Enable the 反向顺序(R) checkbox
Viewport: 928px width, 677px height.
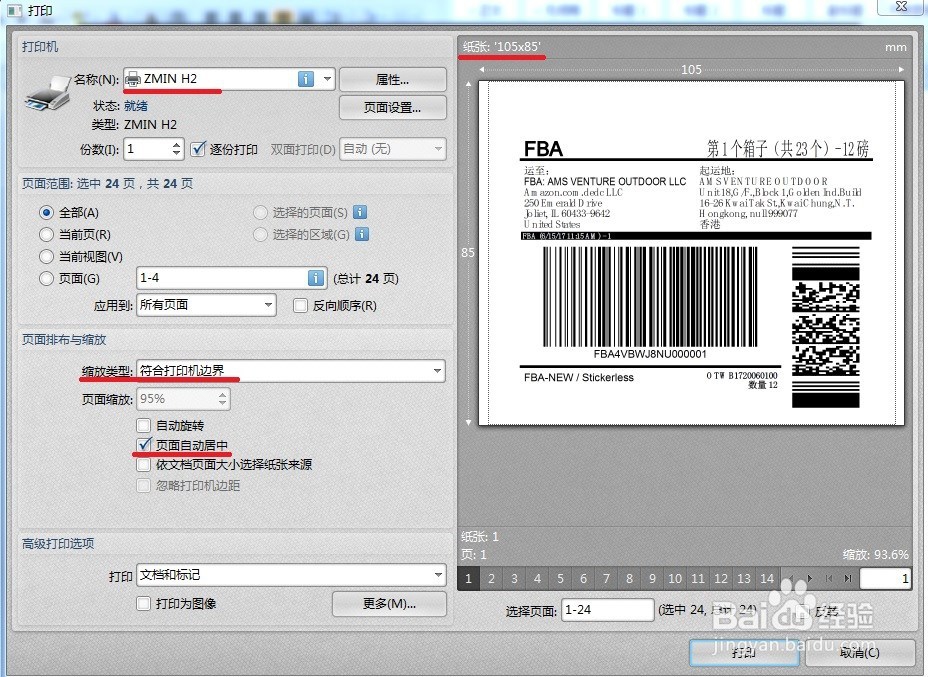pyautogui.click(x=301, y=305)
